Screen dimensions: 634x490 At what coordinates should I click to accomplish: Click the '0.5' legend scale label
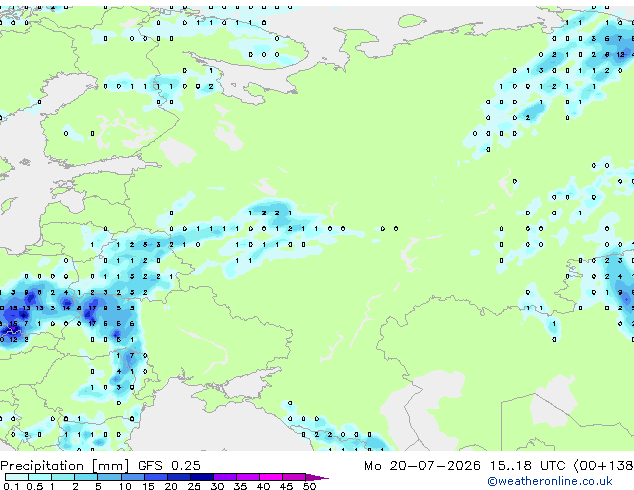[x=35, y=486]
